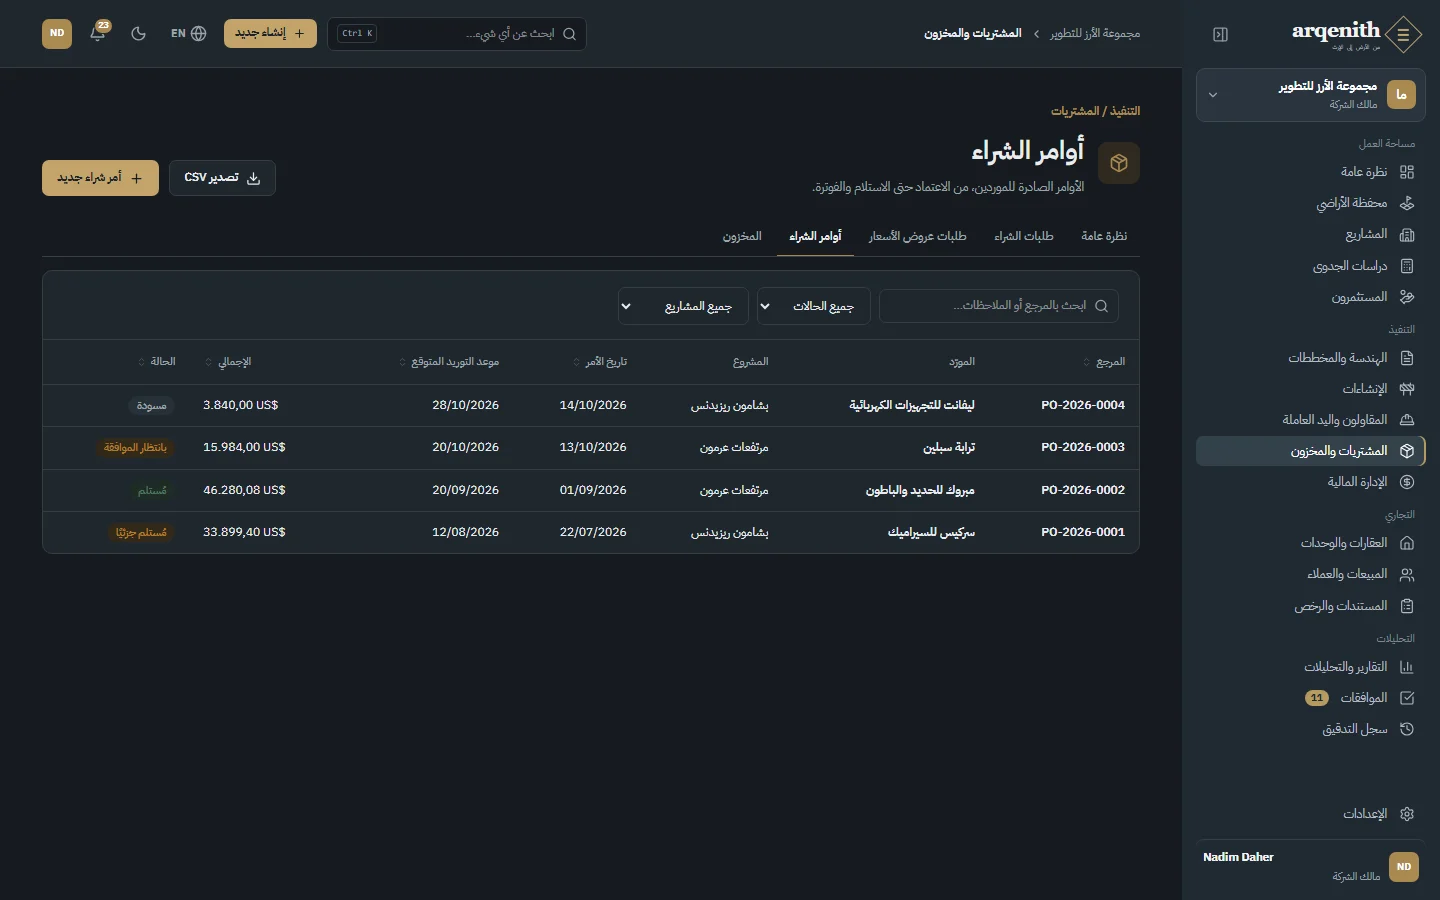Screen dimensions: 1440x900
Task: Go to المشاريع in sidebar
Action: pos(1311,234)
